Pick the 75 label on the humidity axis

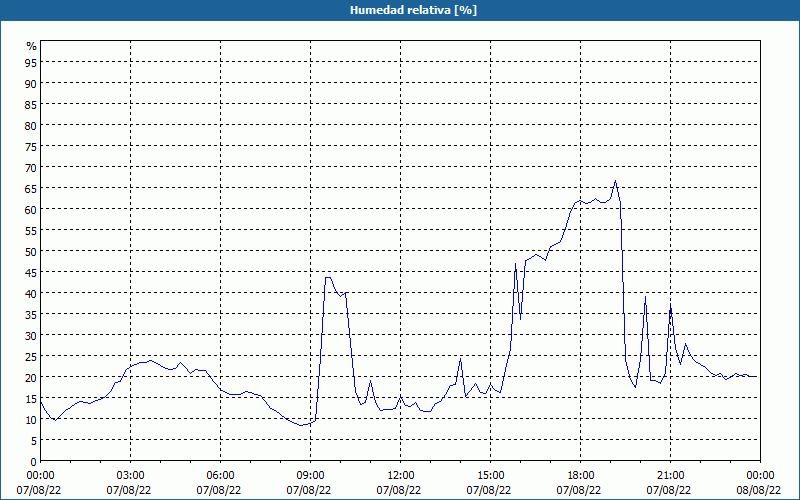click(x=31, y=146)
